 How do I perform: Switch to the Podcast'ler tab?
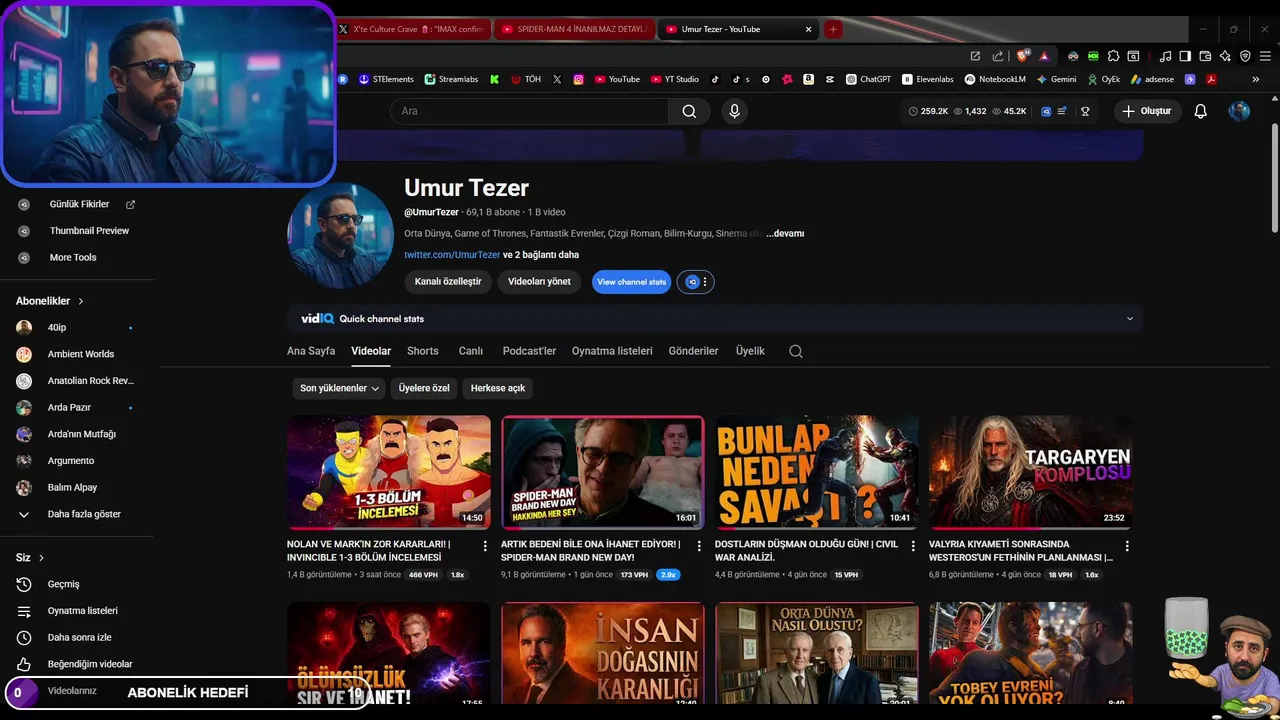pyautogui.click(x=529, y=351)
